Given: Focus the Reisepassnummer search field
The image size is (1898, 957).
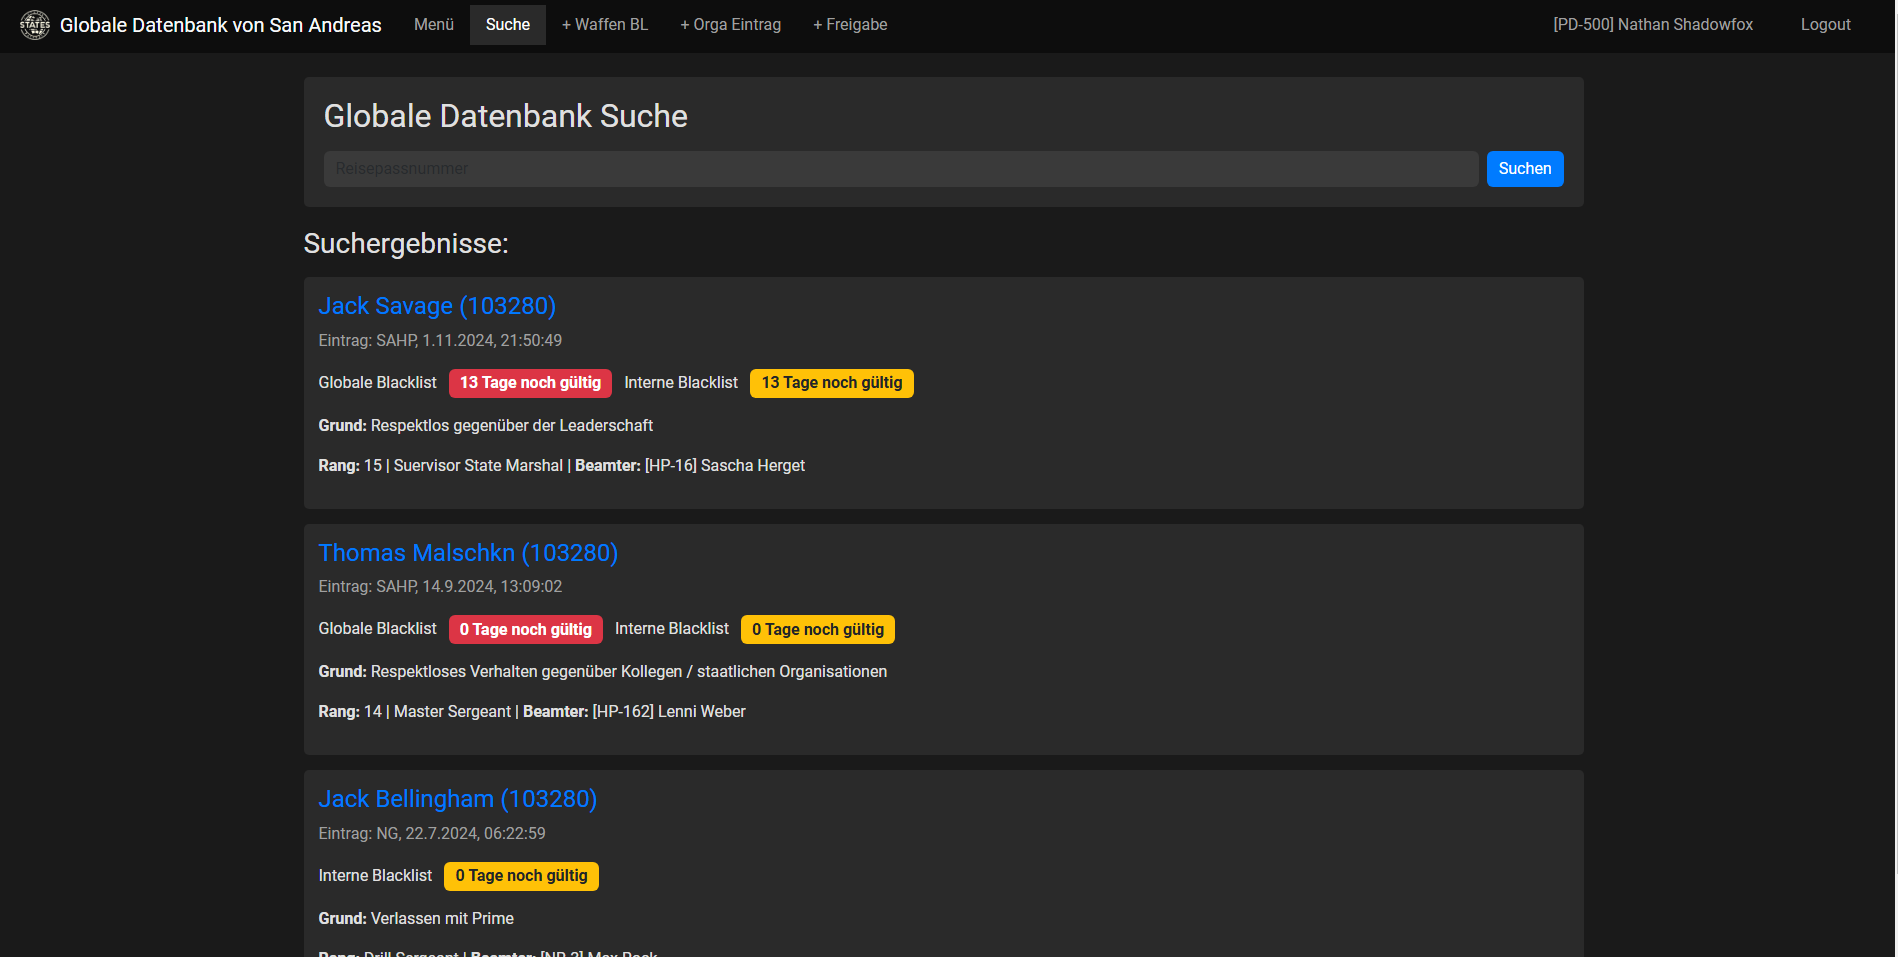Looking at the screenshot, I should 901,169.
